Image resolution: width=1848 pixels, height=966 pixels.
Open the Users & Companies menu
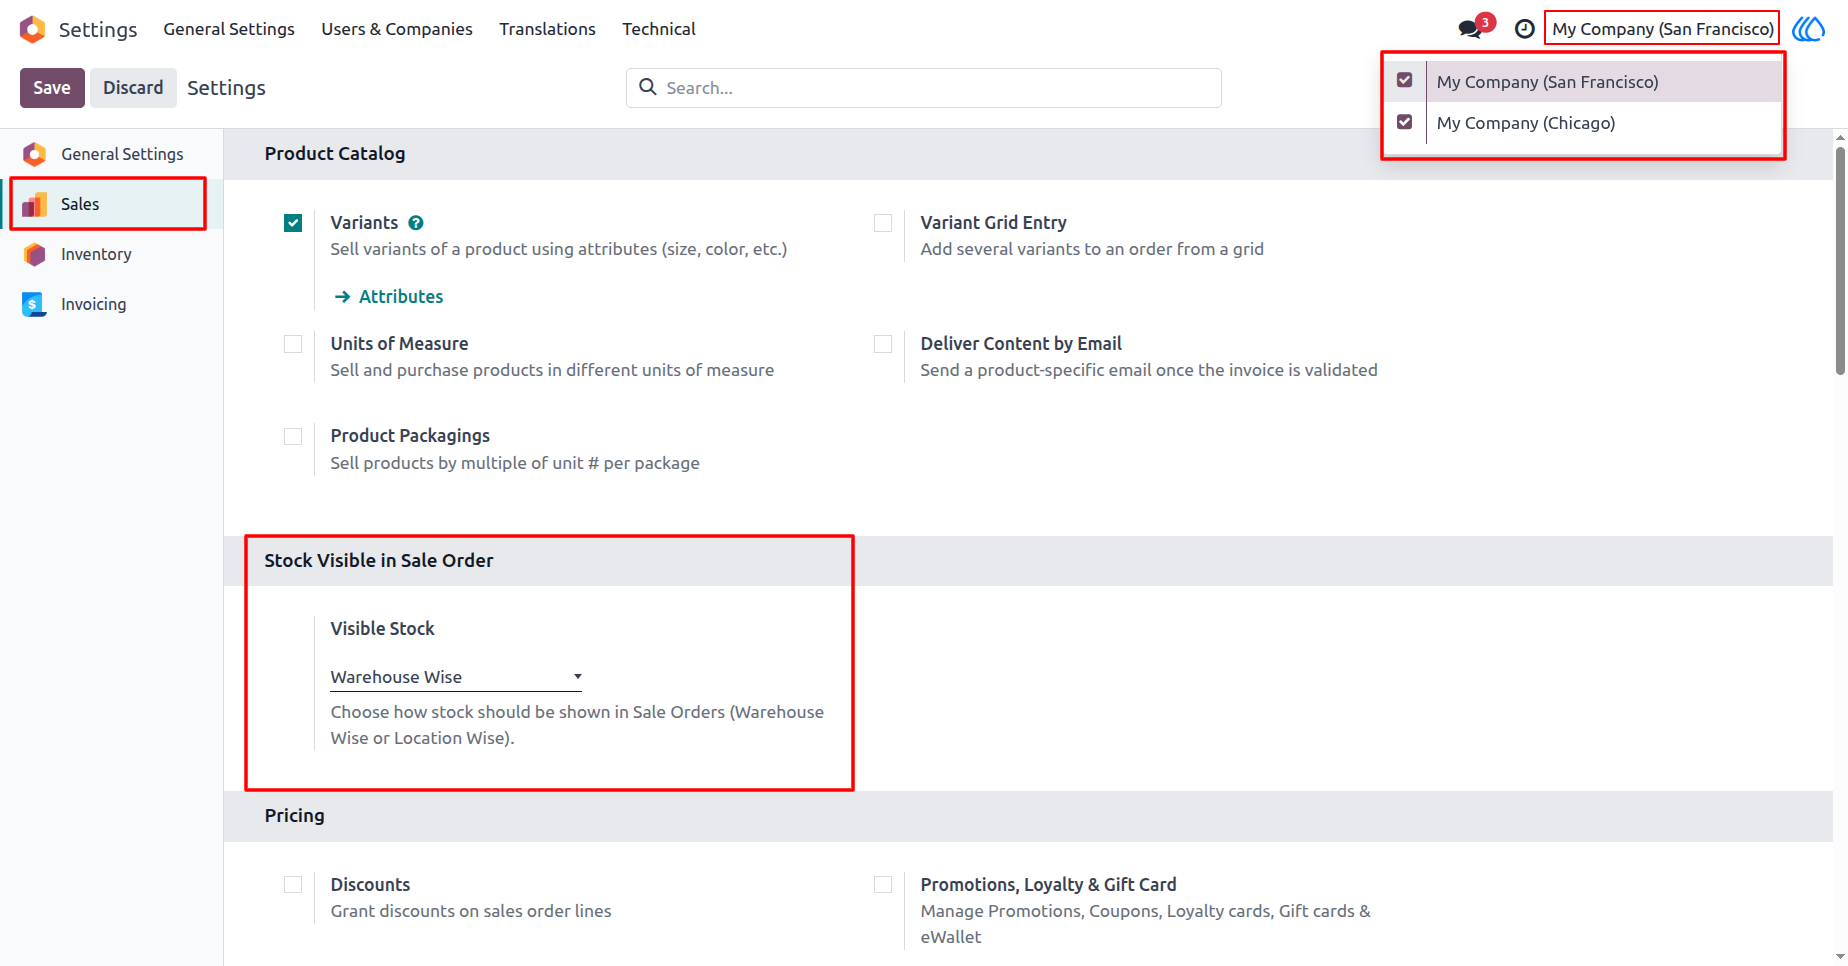tap(397, 29)
